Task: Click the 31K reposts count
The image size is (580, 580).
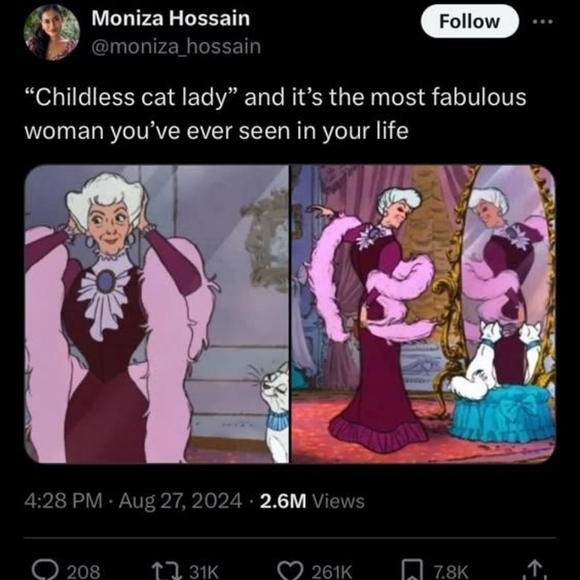Action: 204,571
